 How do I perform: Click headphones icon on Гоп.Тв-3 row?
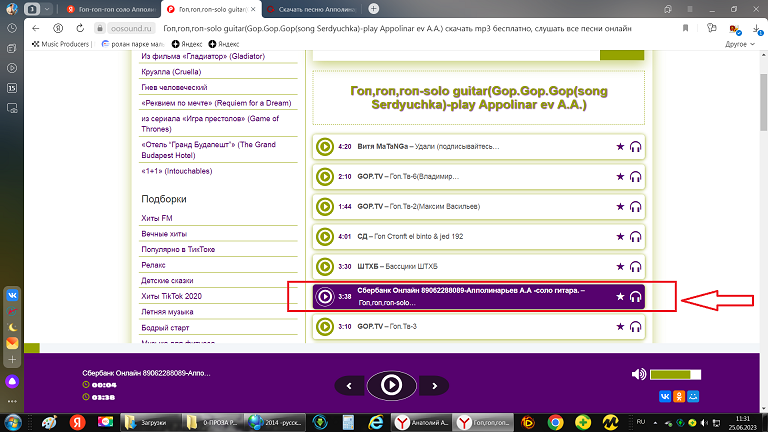pos(635,326)
